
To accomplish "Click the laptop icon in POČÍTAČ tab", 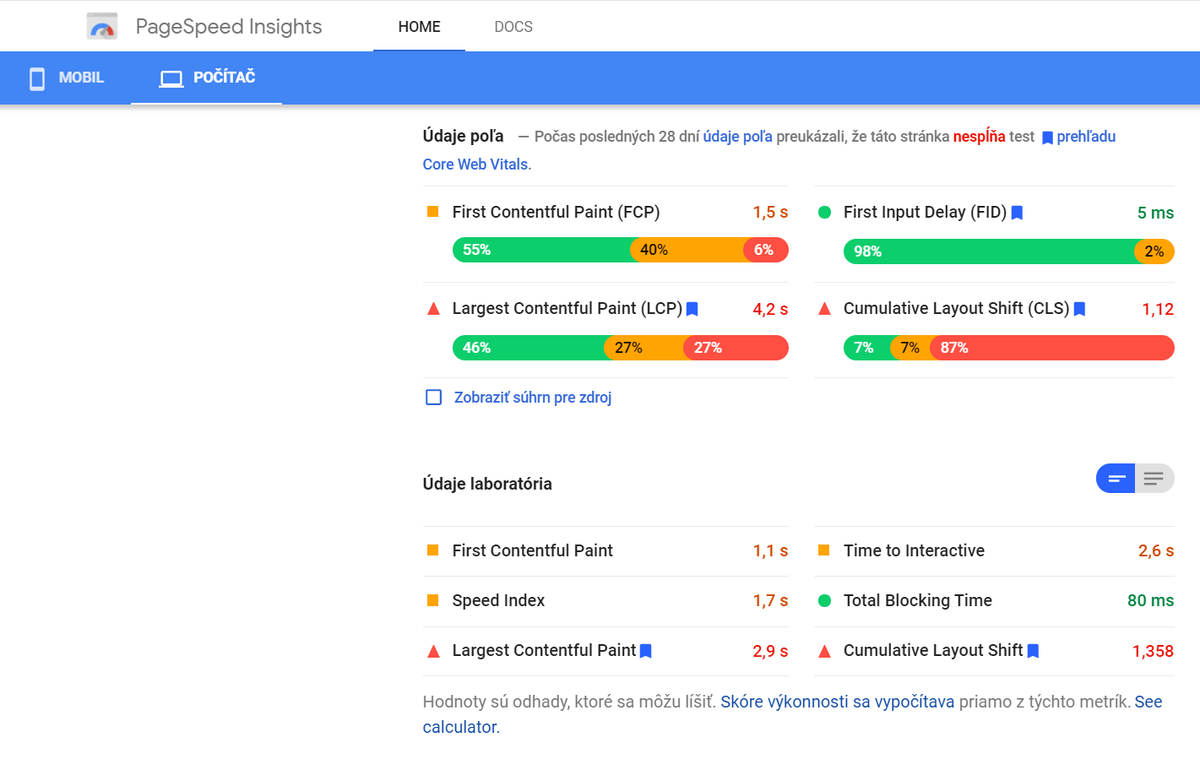I will 172,78.
